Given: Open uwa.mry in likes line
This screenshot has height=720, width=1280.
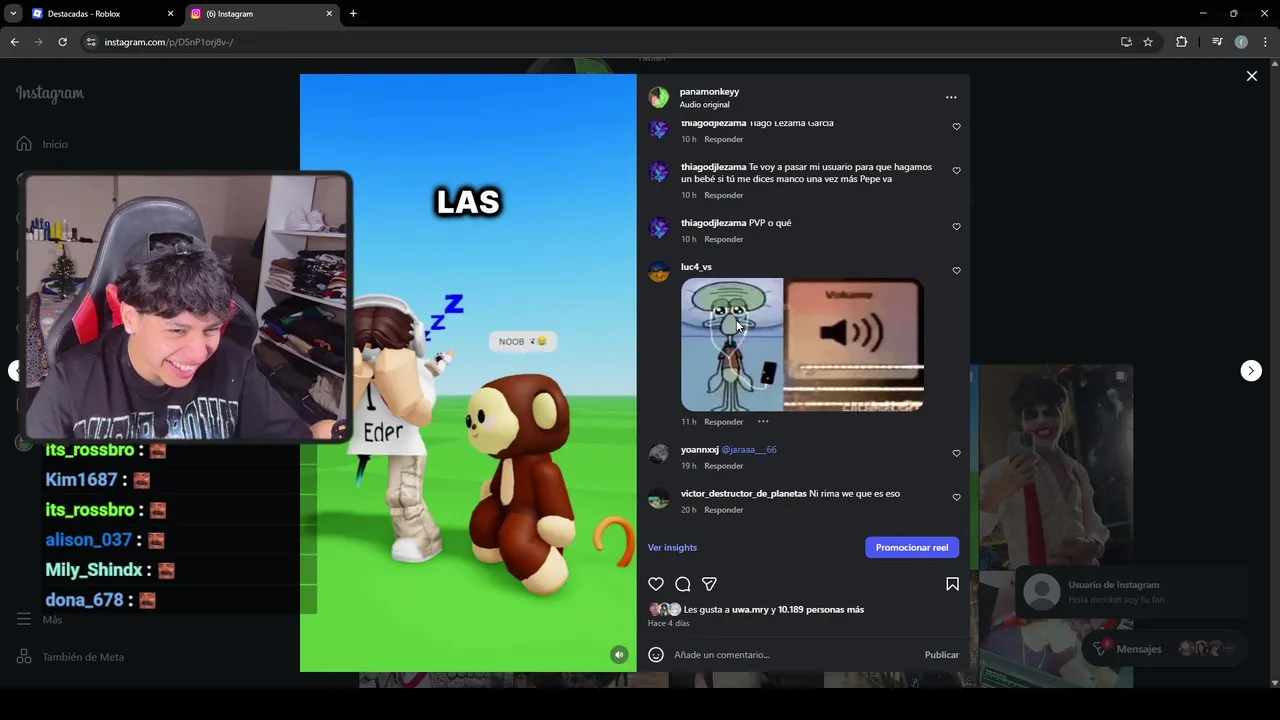Looking at the screenshot, I should [x=750, y=610].
